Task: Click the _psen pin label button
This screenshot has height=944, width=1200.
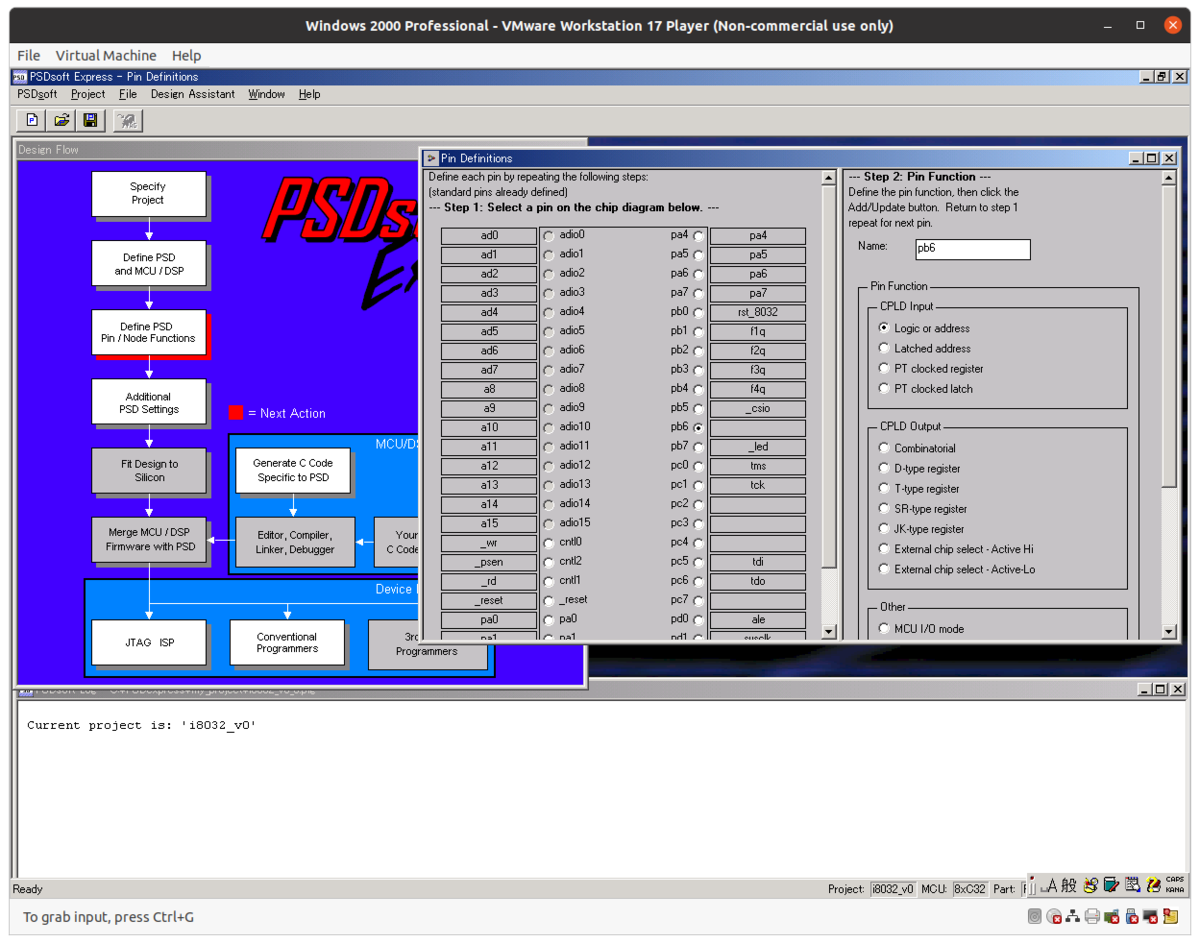Action: pyautogui.click(x=489, y=562)
